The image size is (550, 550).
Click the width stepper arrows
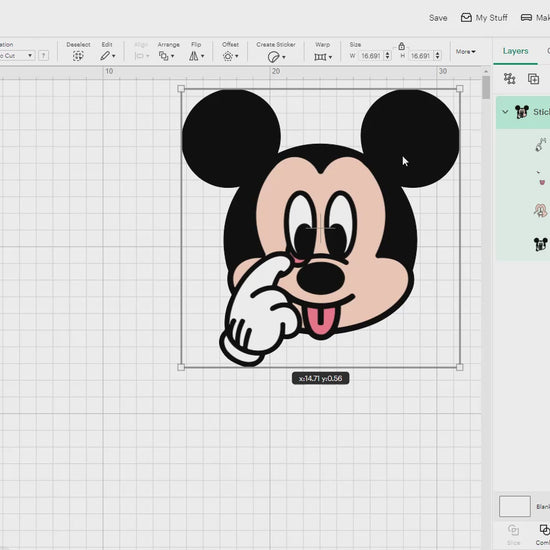coord(388,55)
